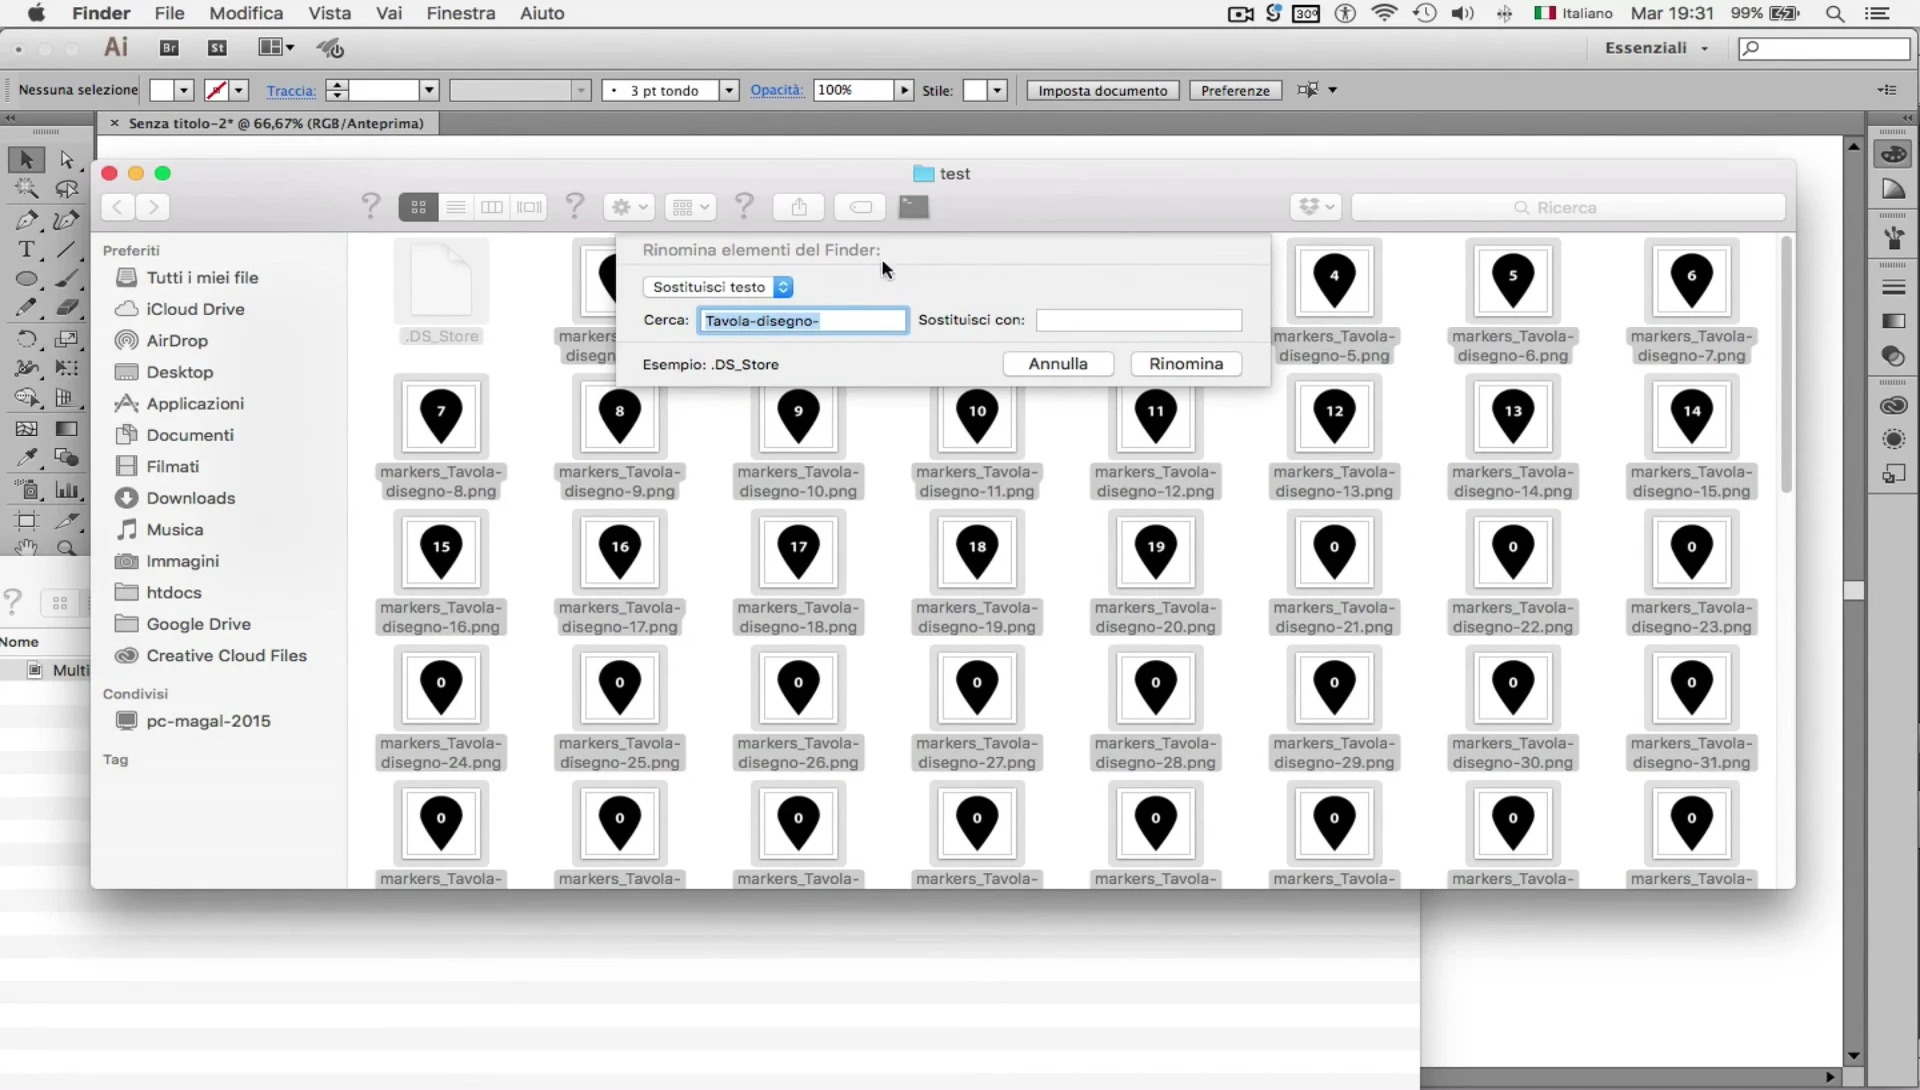The height and width of the screenshot is (1090, 1920).
Task: Select the Type tool in toolbar
Action: [x=27, y=249]
